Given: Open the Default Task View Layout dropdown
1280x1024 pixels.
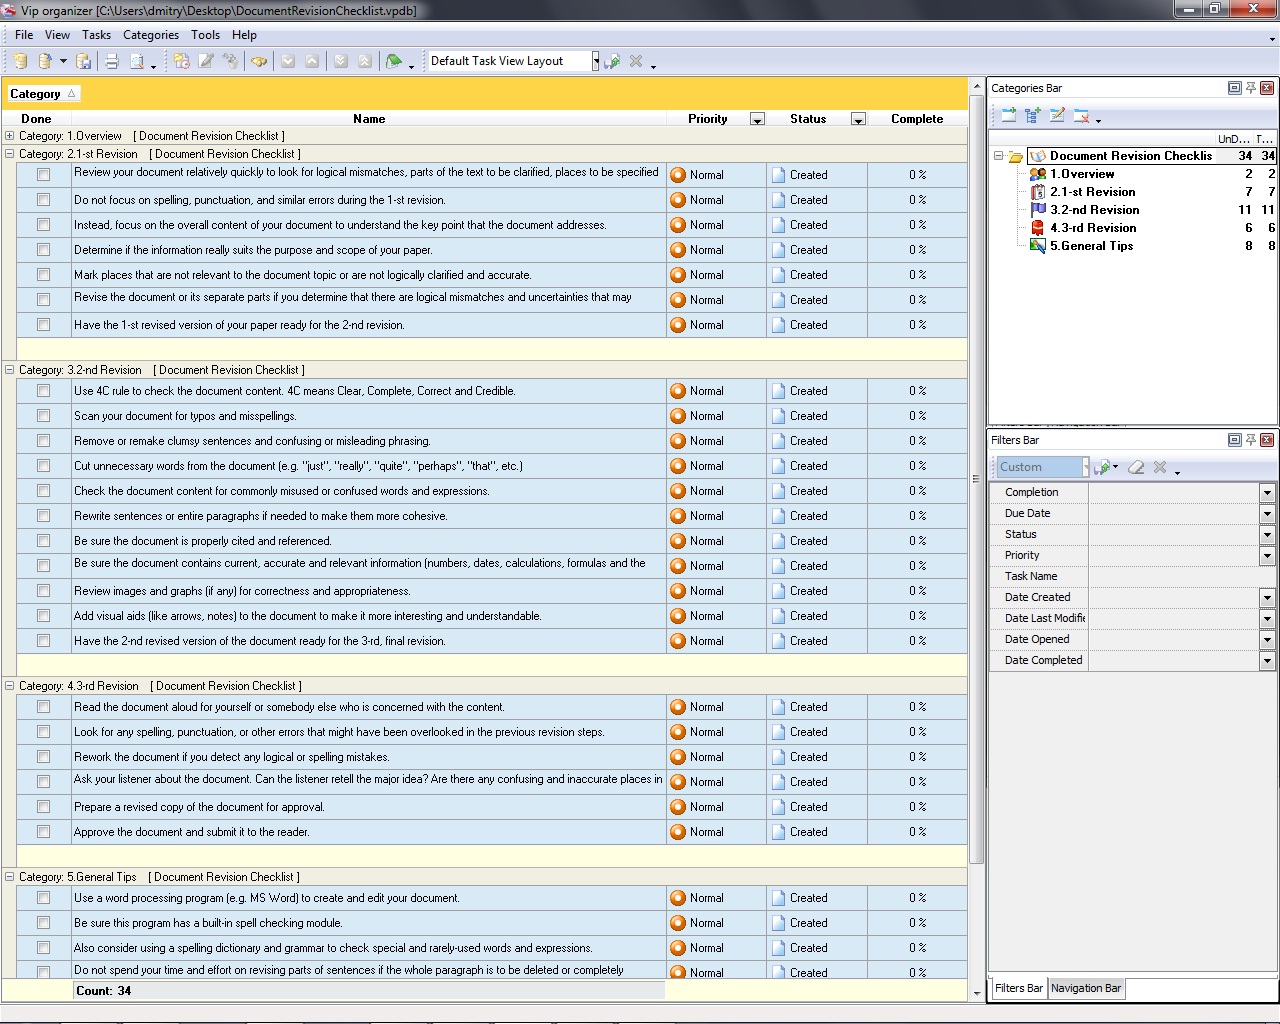Looking at the screenshot, I should point(595,61).
